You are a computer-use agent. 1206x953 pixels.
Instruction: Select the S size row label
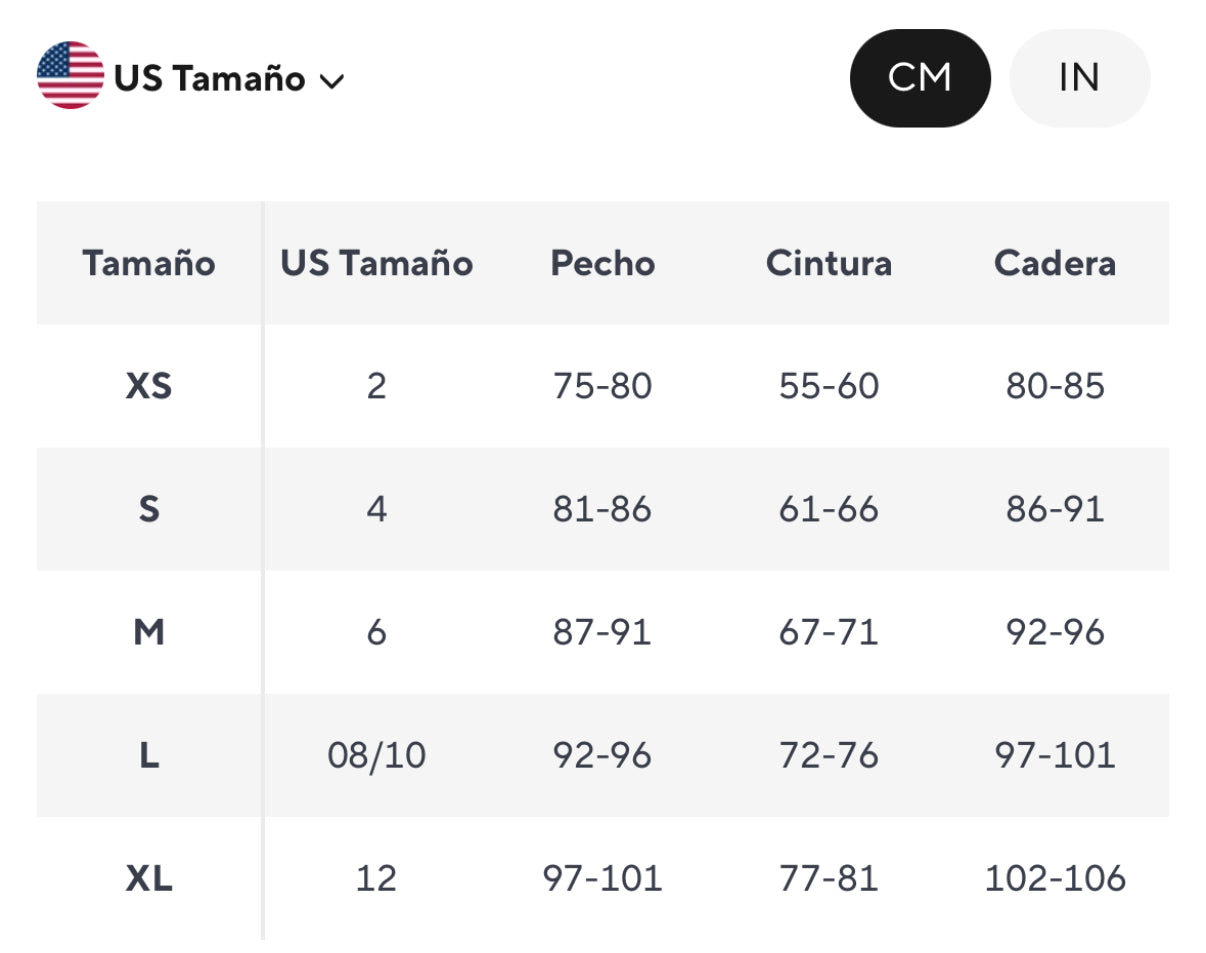149,509
